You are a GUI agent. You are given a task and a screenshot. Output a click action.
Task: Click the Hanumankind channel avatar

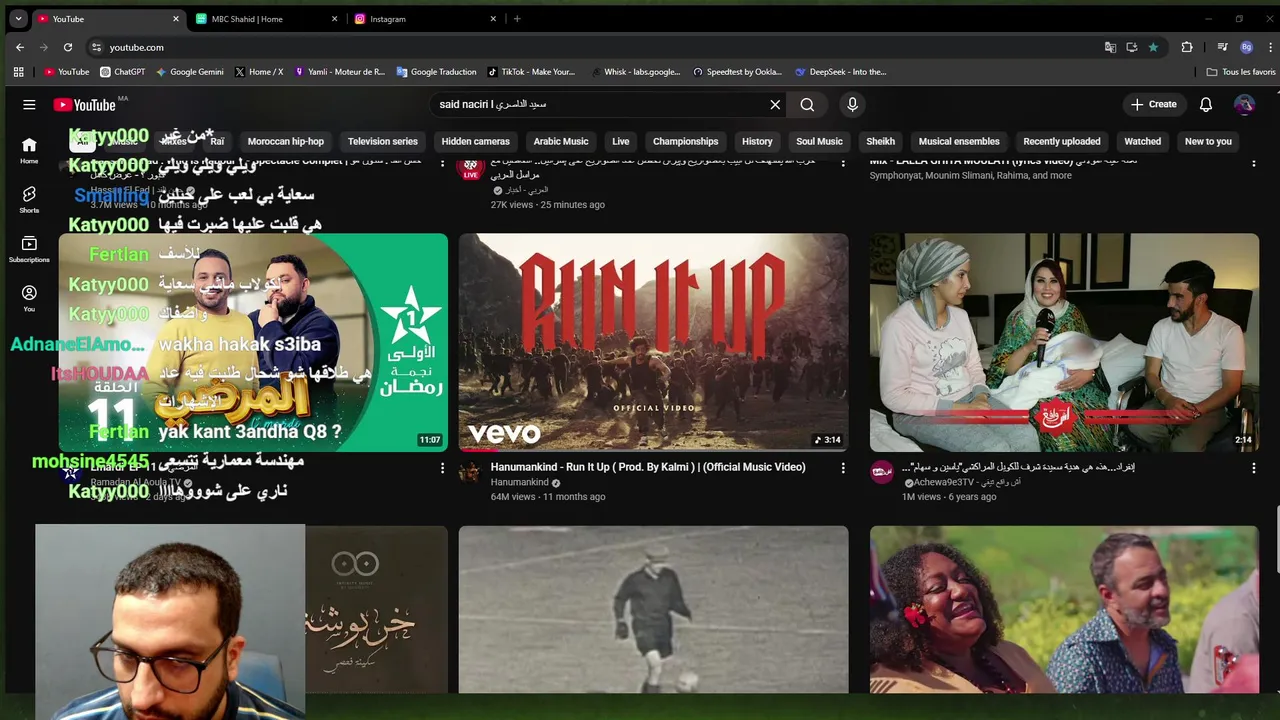pyautogui.click(x=470, y=472)
